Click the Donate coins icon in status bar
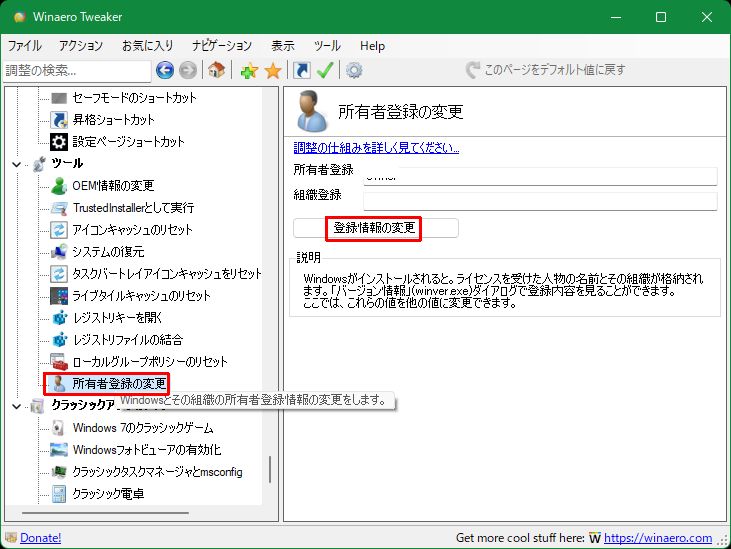This screenshot has height=549, width=731. pyautogui.click(x=11, y=538)
